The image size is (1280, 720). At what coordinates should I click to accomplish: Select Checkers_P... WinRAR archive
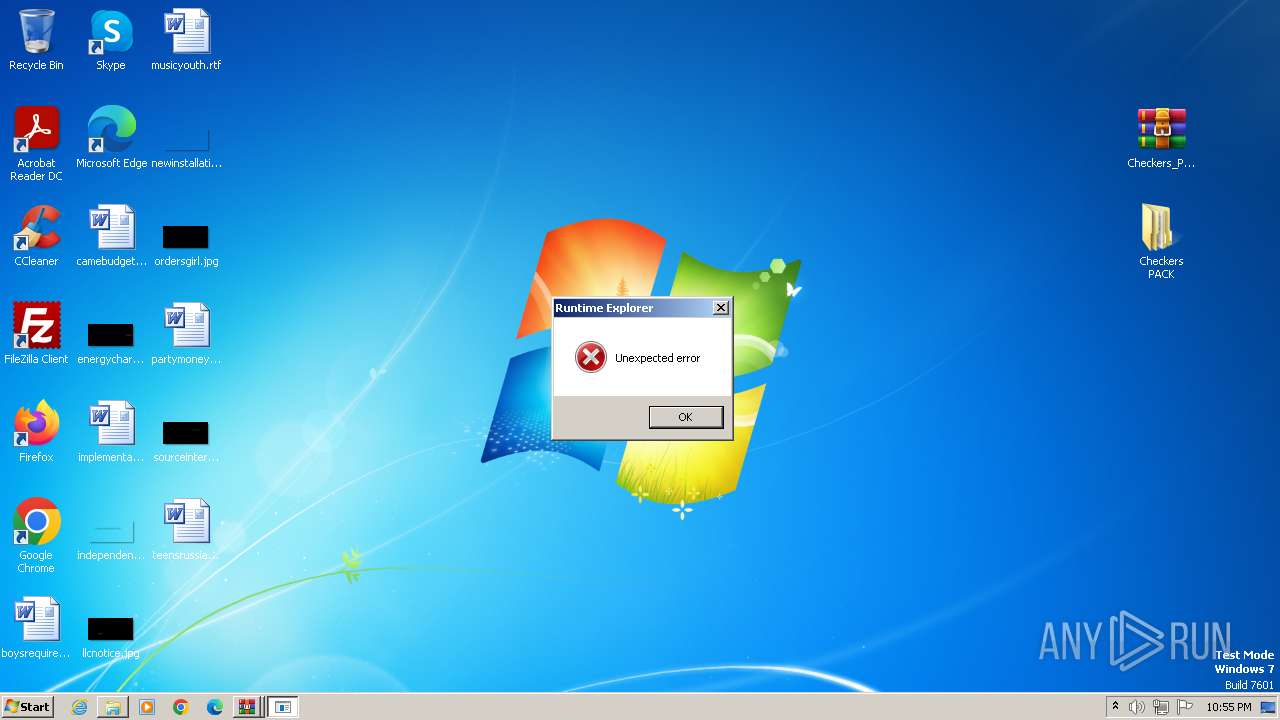tap(1161, 138)
